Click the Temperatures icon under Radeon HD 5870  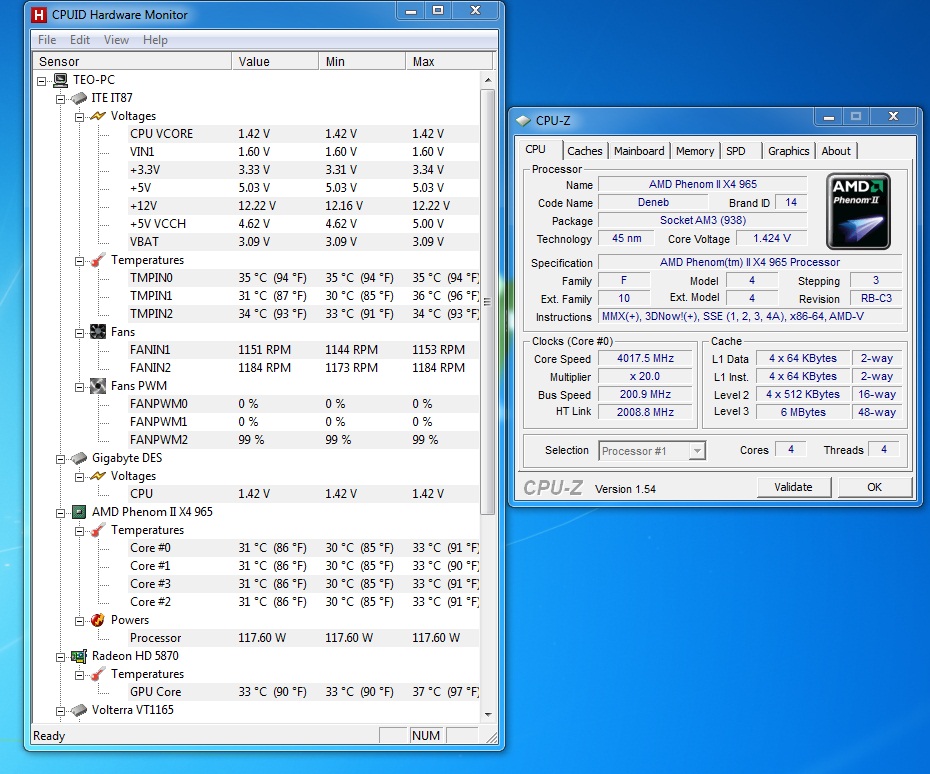click(x=98, y=674)
